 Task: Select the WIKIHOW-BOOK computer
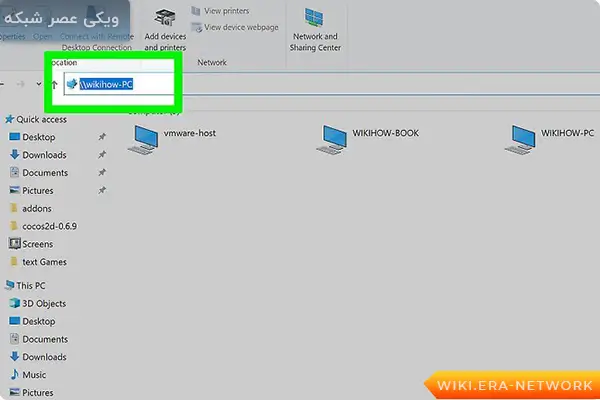337,140
